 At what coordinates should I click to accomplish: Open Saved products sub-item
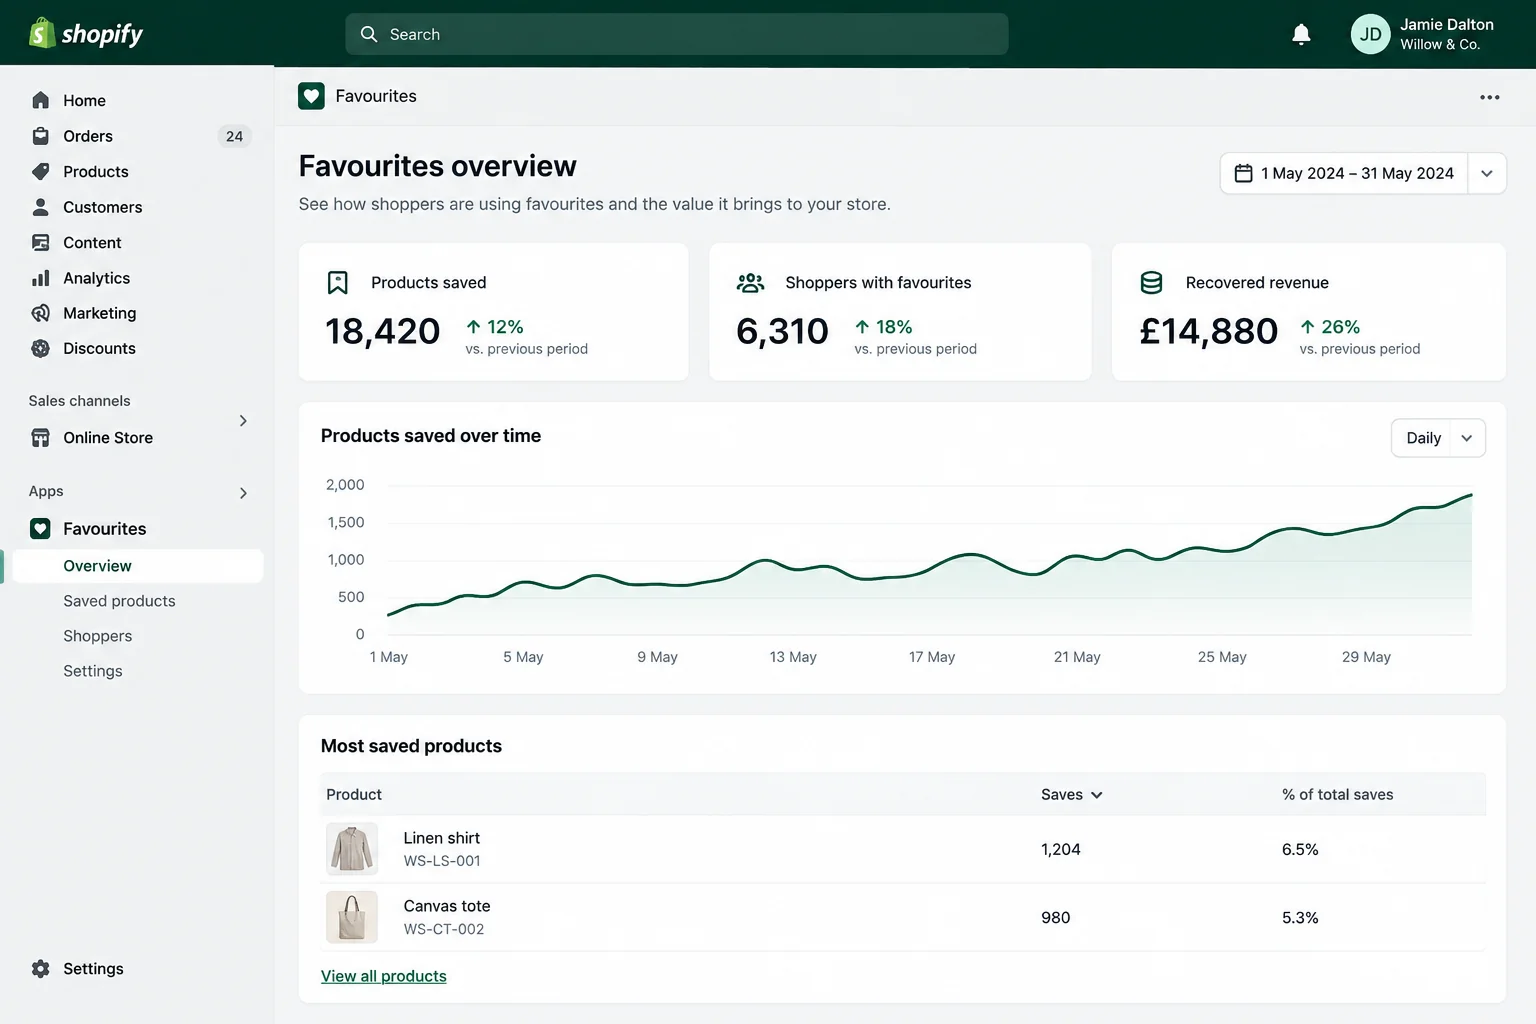[119, 601]
